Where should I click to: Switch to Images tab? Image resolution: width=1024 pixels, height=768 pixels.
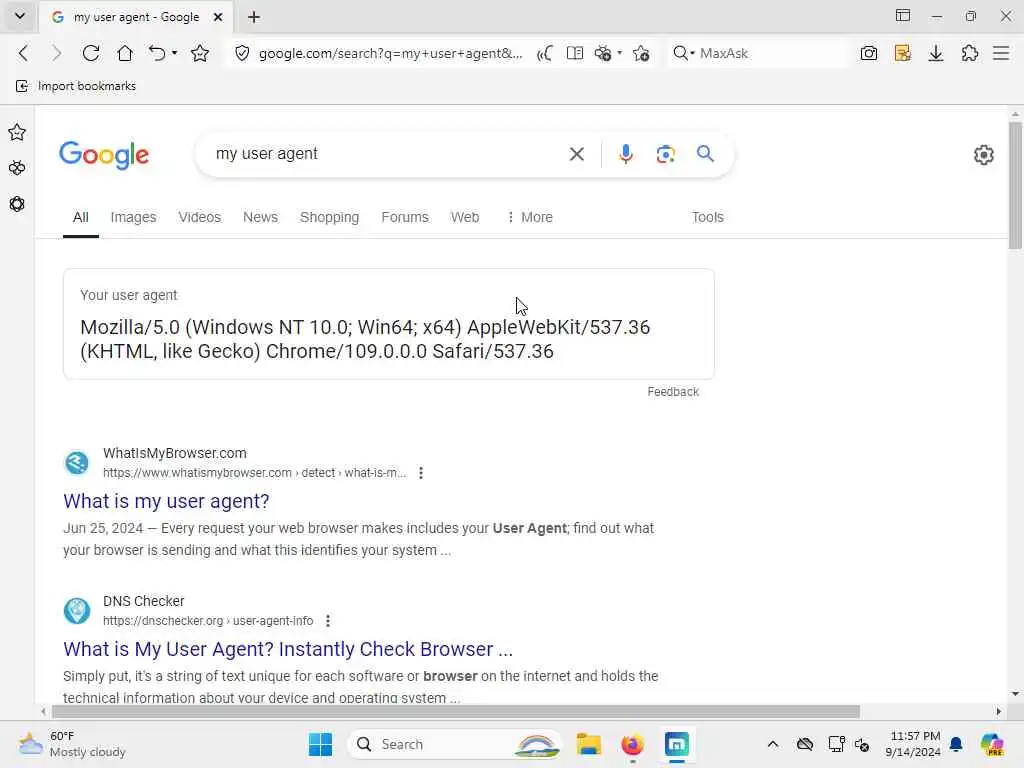133,217
